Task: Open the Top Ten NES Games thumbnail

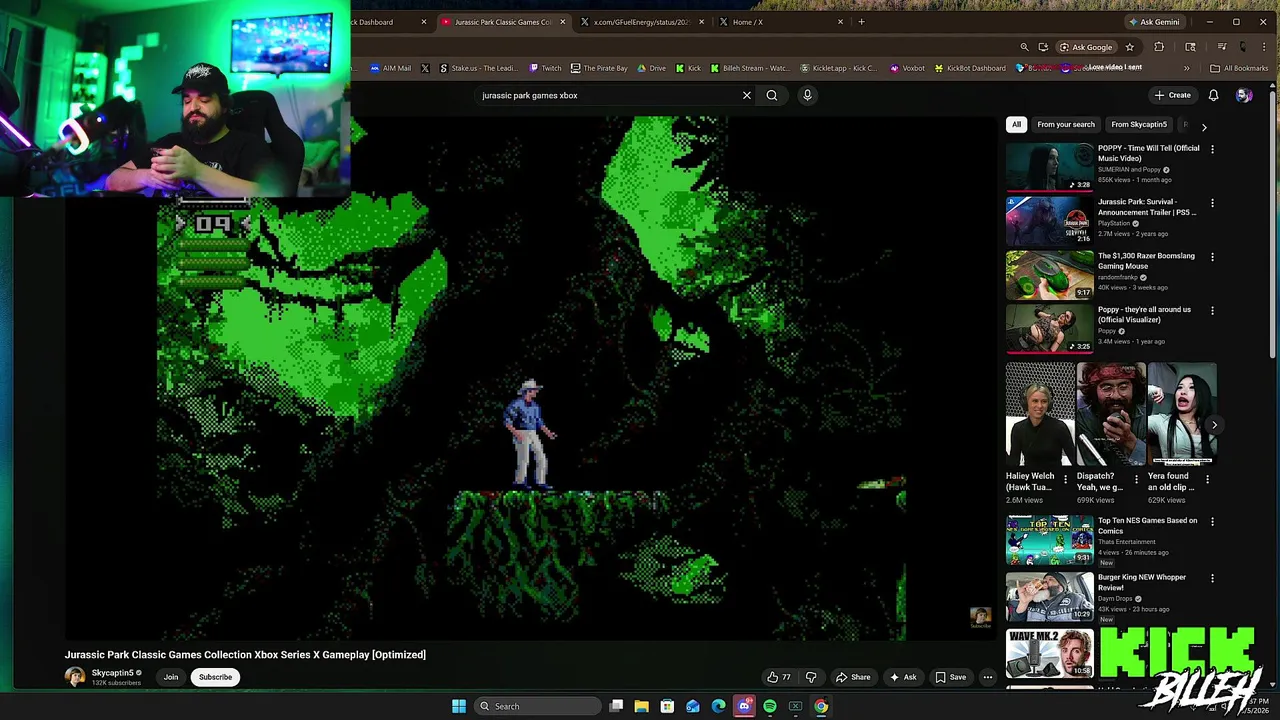Action: (x=1050, y=540)
